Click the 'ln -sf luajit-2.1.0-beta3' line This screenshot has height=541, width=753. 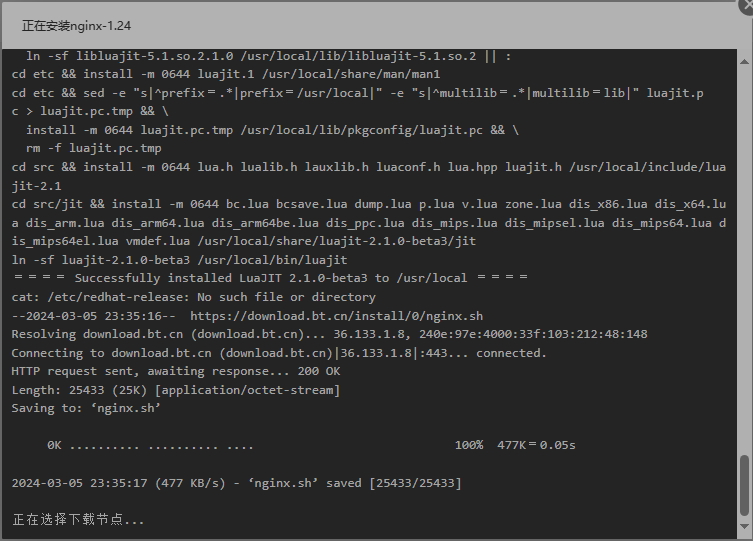pos(179,260)
